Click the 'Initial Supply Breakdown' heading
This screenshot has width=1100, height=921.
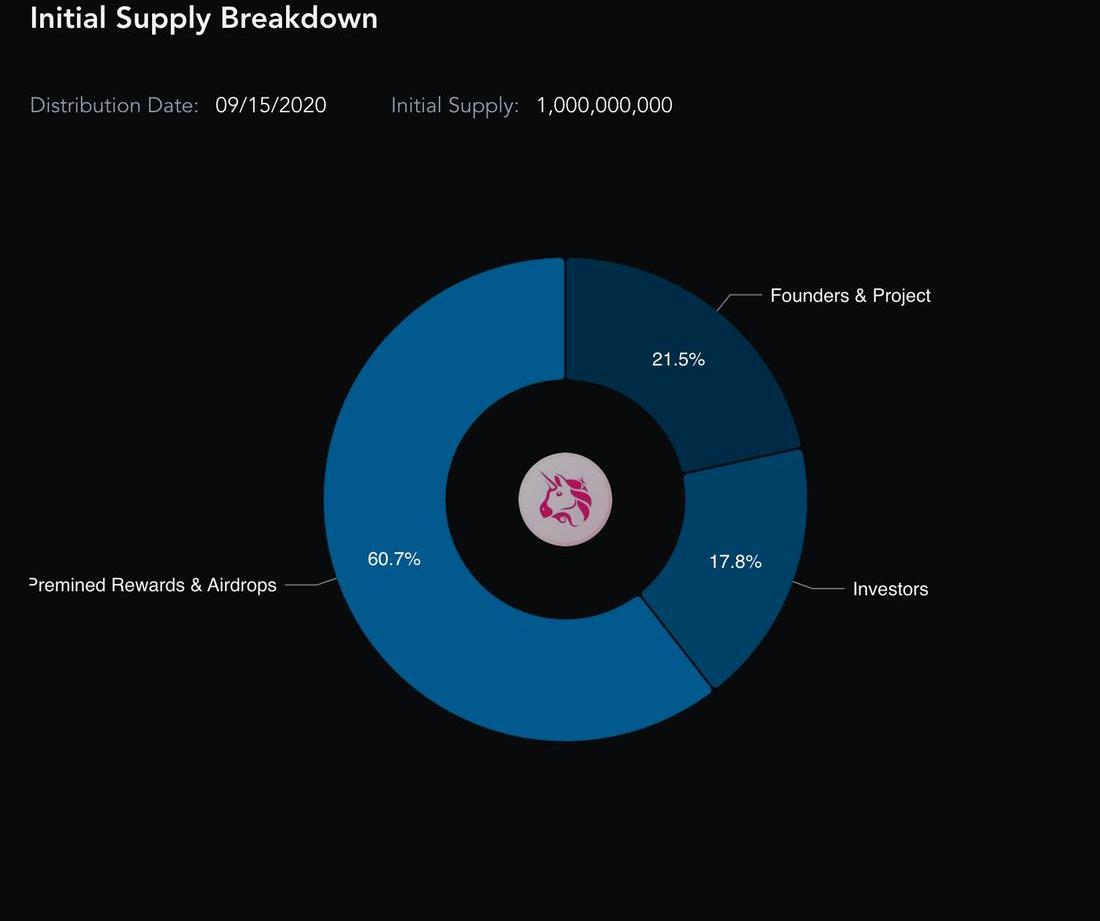coord(204,18)
